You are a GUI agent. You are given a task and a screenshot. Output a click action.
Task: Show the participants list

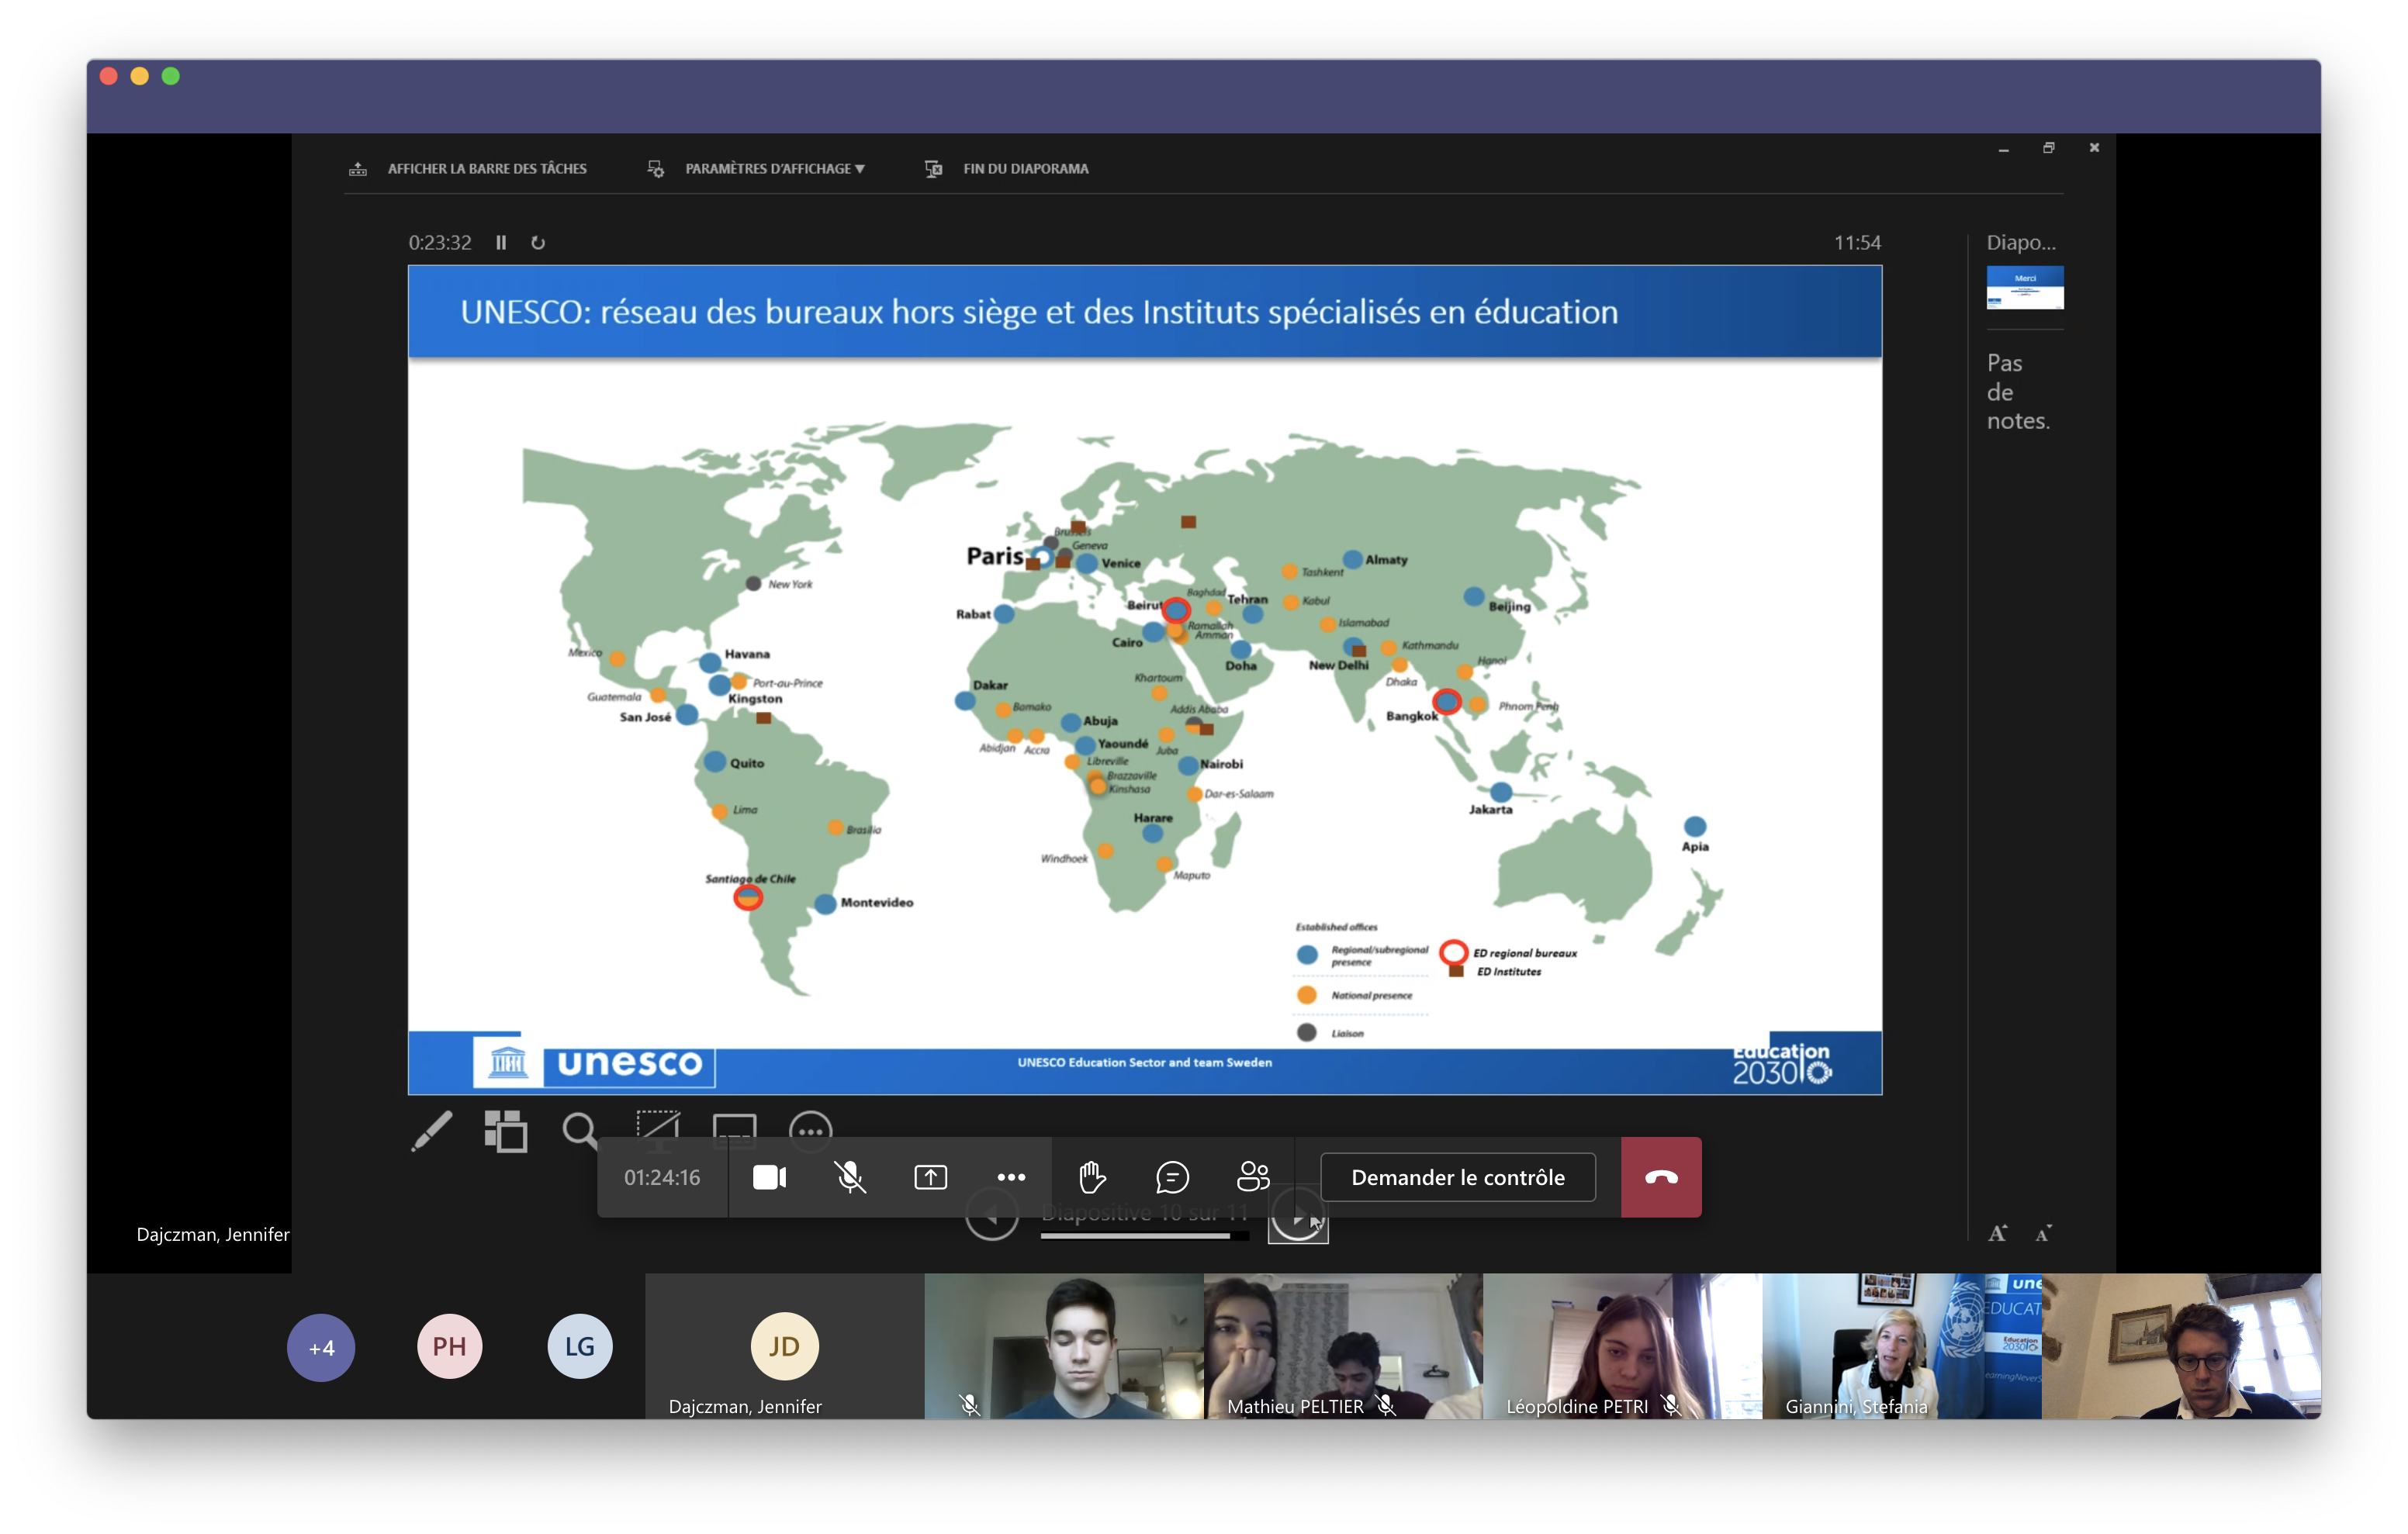pos(1252,1177)
